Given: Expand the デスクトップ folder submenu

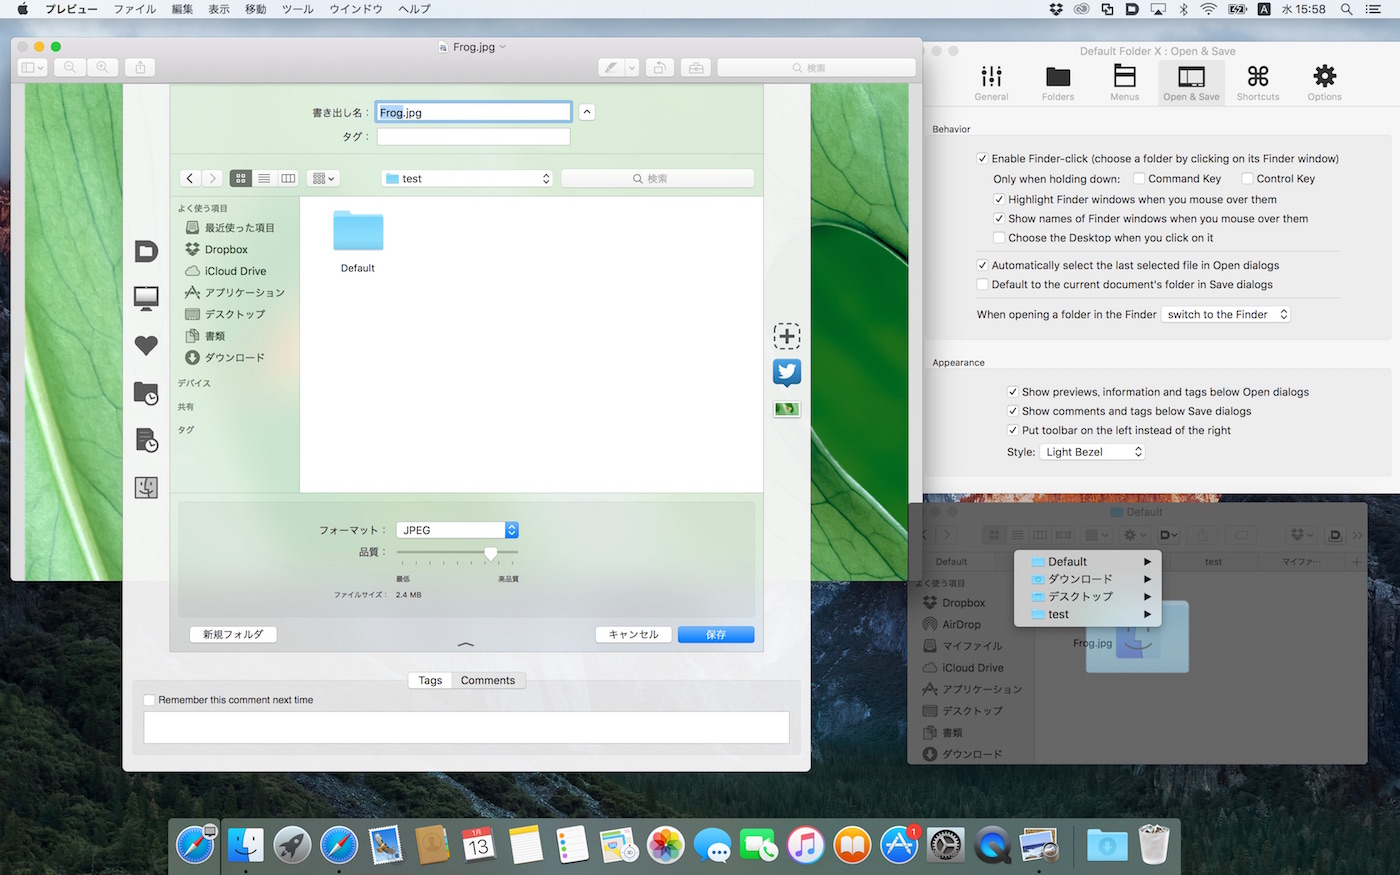Looking at the screenshot, I should click(x=1088, y=596).
